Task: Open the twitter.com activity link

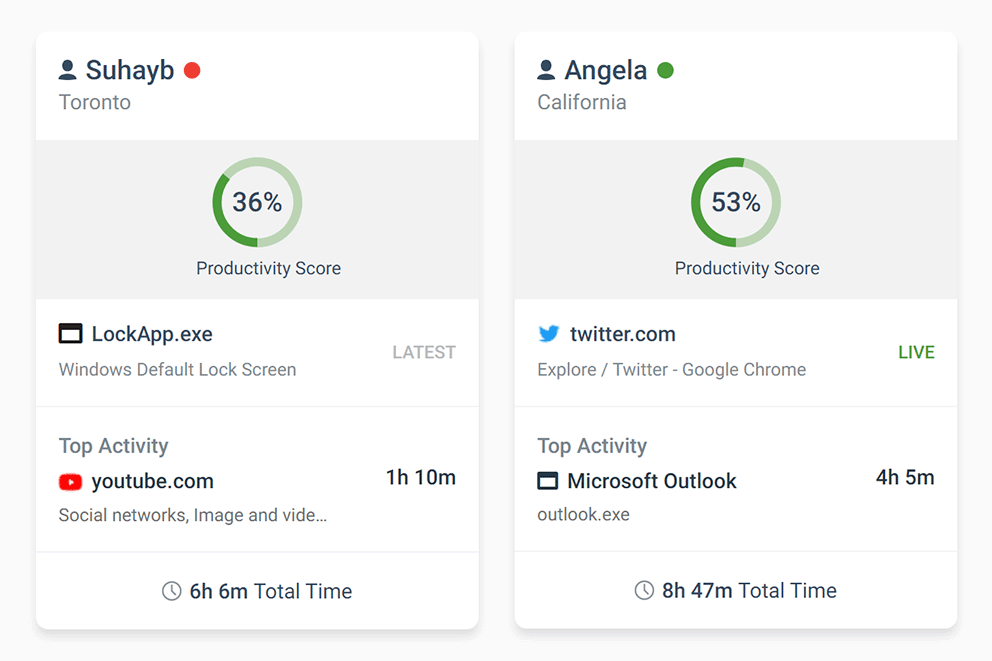Action: (622, 334)
